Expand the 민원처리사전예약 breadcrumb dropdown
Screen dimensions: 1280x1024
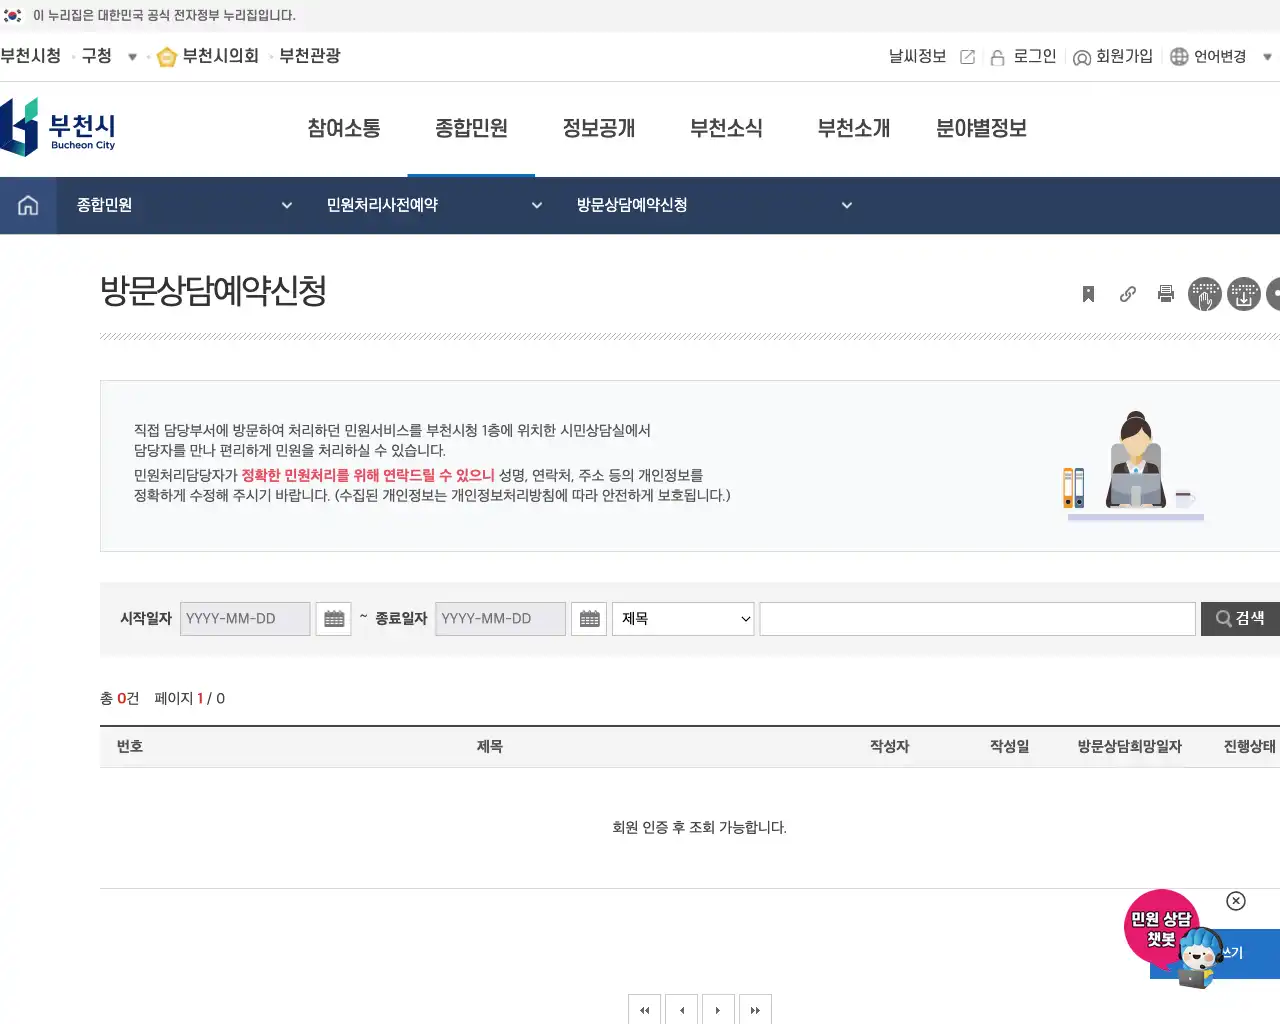[x=536, y=205]
